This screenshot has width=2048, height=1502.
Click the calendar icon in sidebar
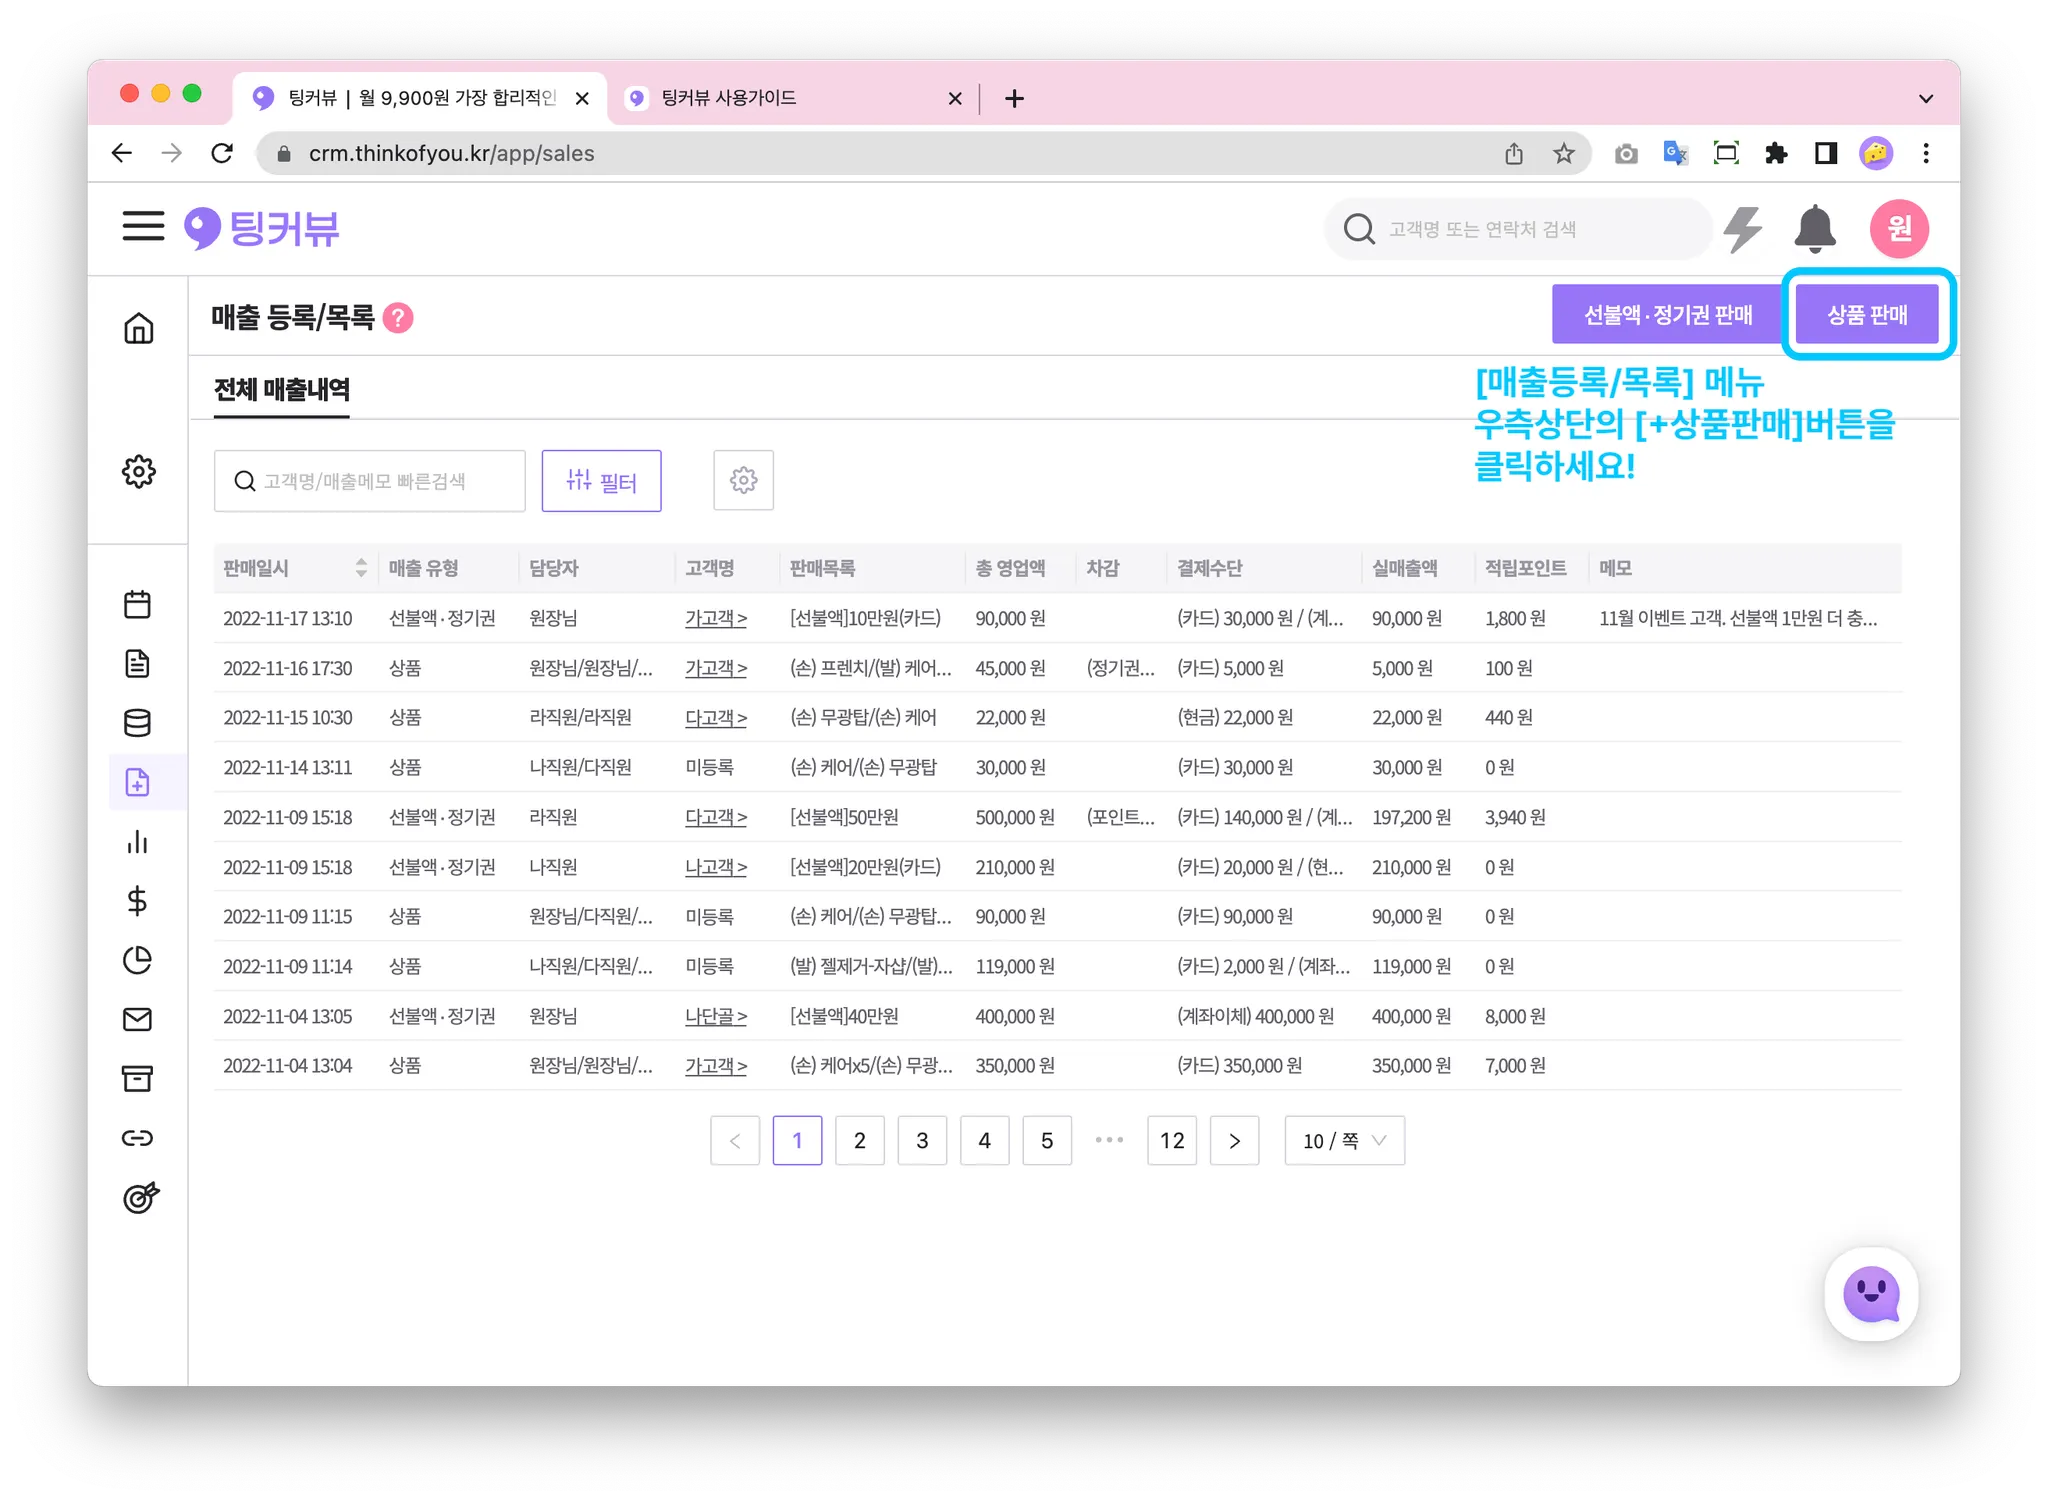tap(138, 604)
